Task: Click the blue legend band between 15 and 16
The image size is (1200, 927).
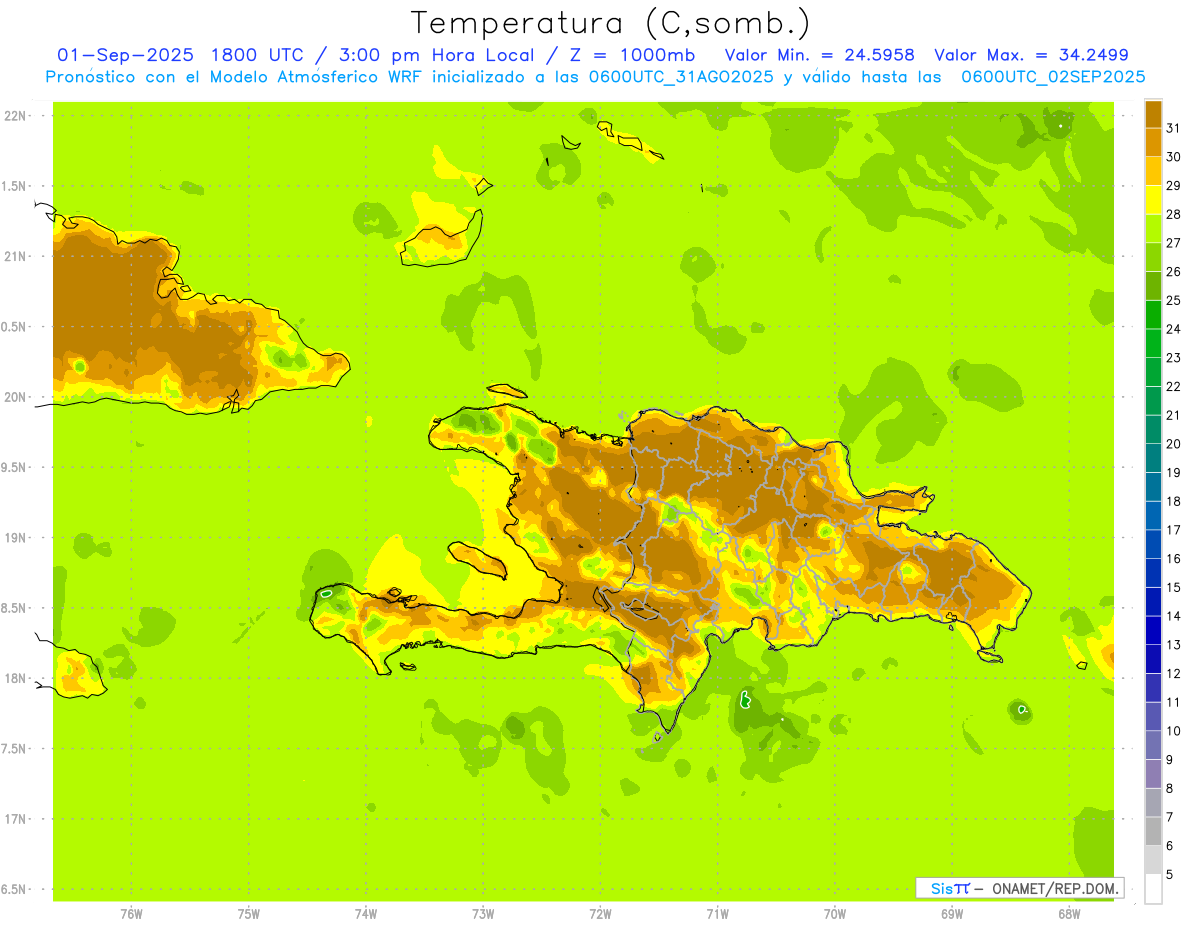Action: 1153,573
